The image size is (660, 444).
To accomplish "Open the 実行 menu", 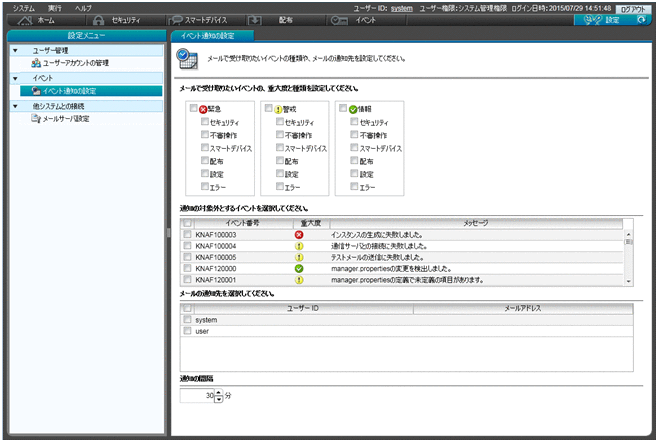I will tap(54, 7).
